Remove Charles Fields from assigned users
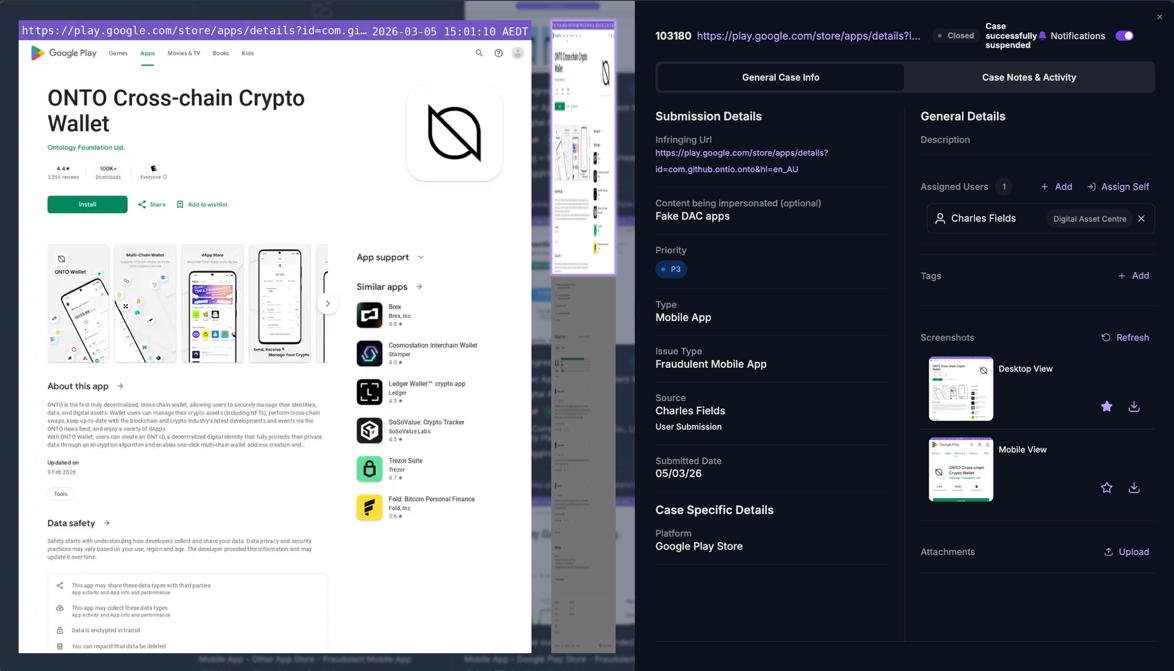The height and width of the screenshot is (671, 1174). click(x=1141, y=219)
